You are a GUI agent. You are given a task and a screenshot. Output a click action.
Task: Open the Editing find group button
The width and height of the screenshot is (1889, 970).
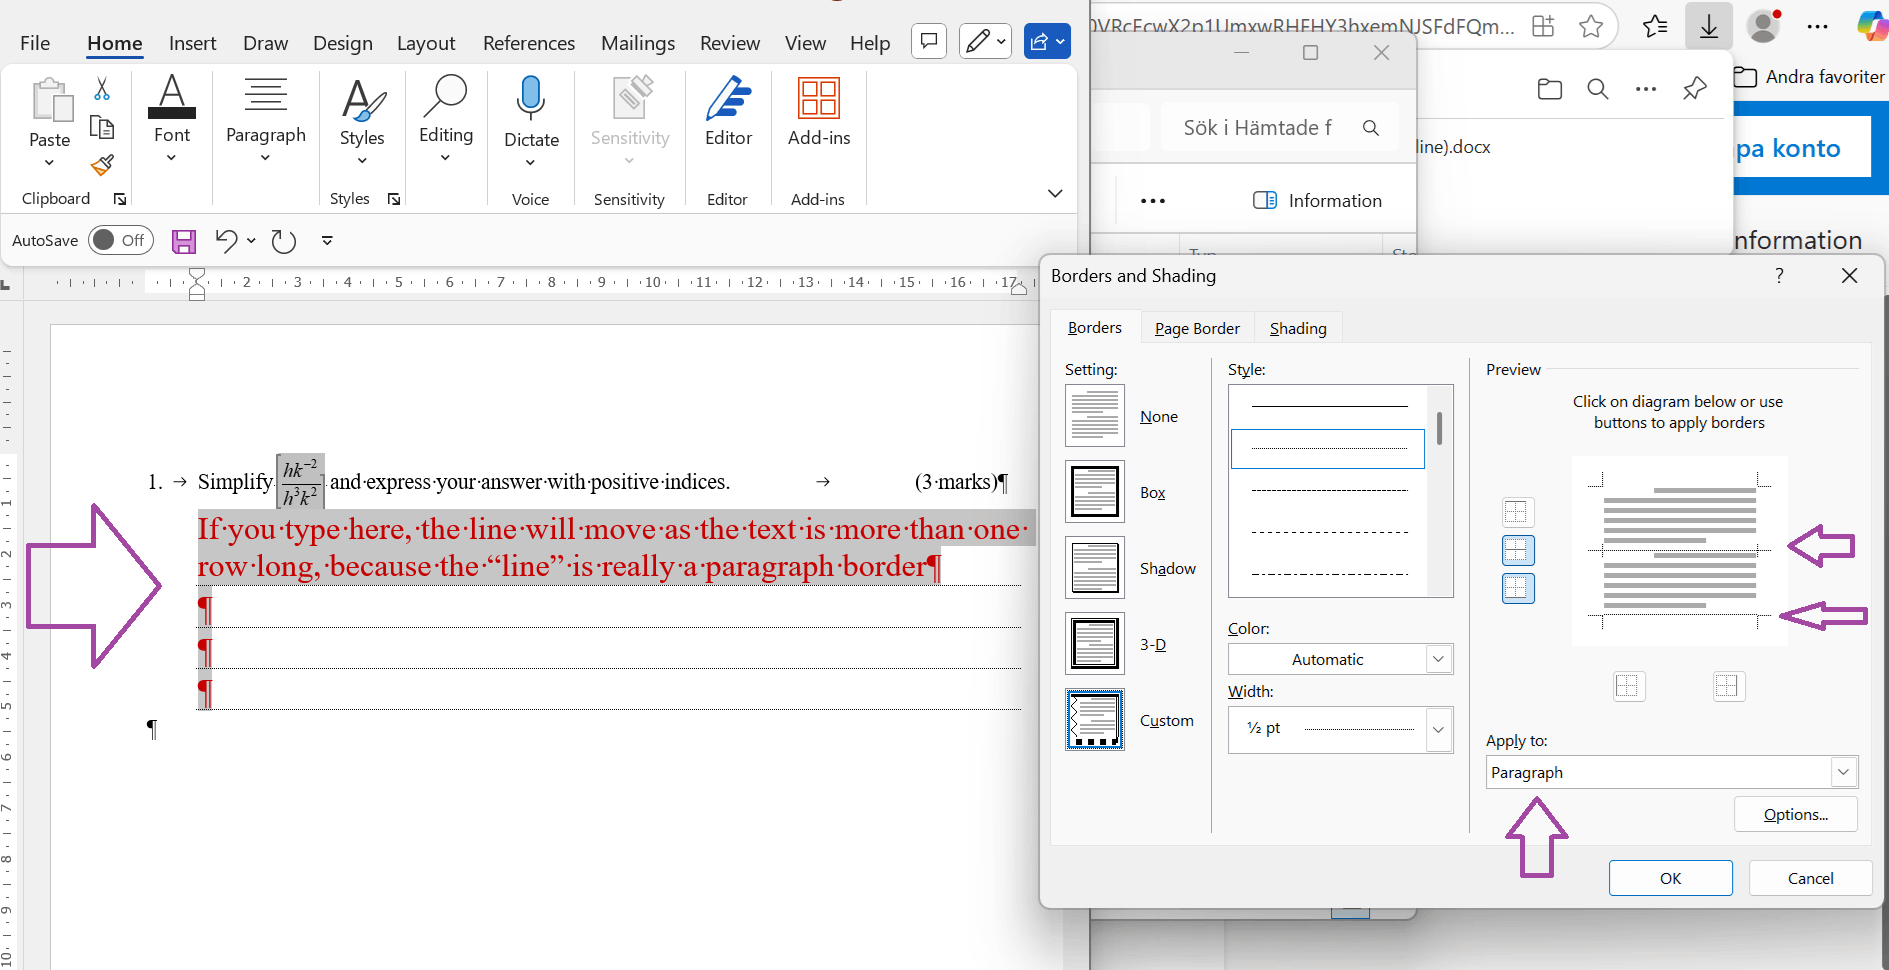click(x=446, y=118)
